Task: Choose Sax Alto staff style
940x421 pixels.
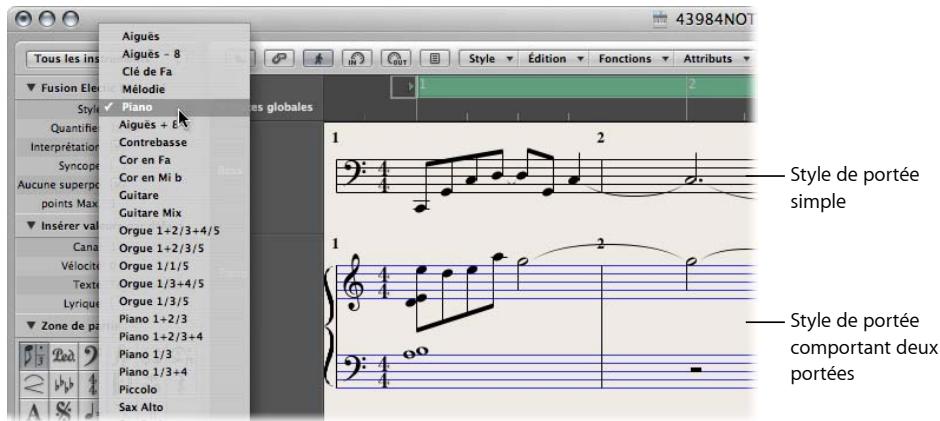Action: pyautogui.click(x=174, y=407)
